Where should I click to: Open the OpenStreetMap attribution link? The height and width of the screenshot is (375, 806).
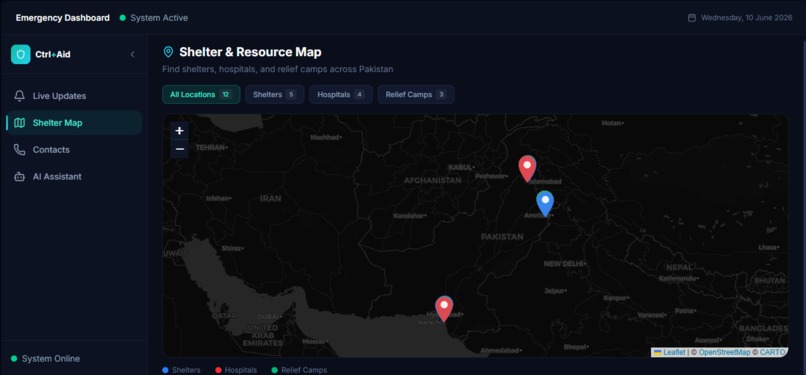pyautogui.click(x=724, y=352)
